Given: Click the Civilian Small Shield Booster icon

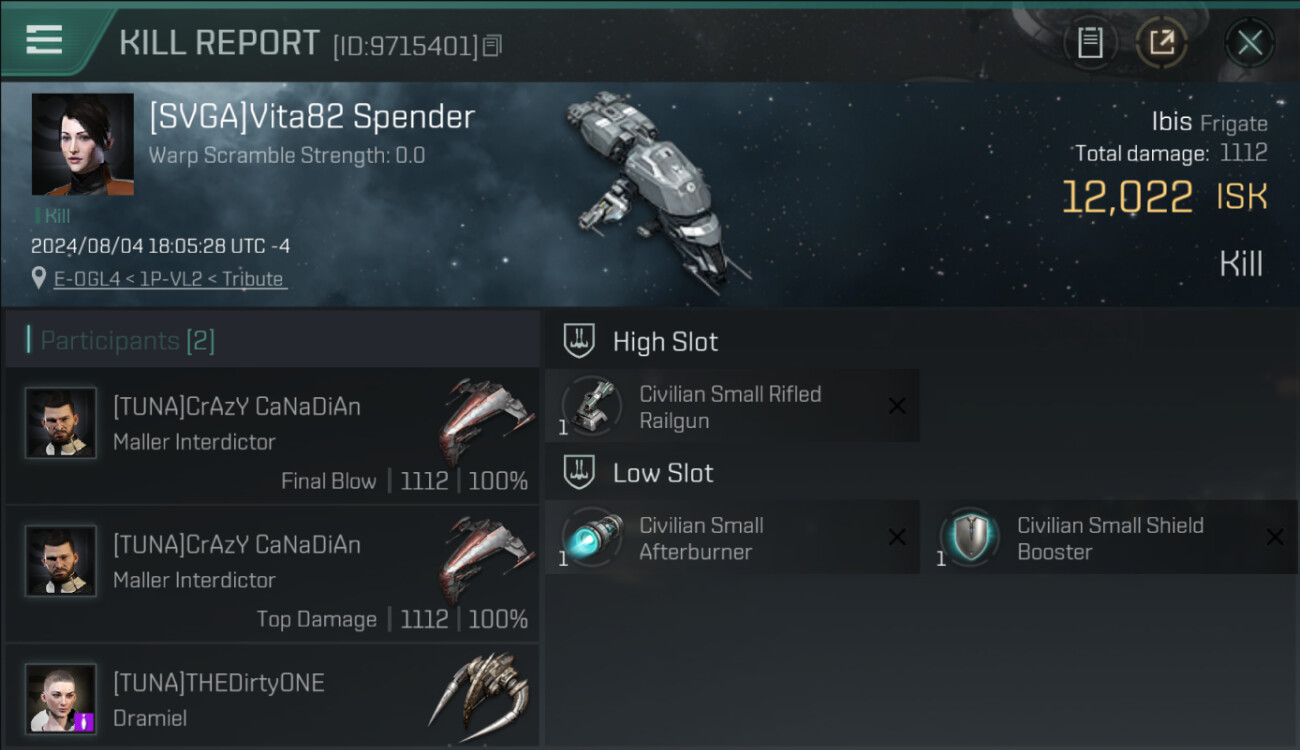Looking at the screenshot, I should click(969, 537).
